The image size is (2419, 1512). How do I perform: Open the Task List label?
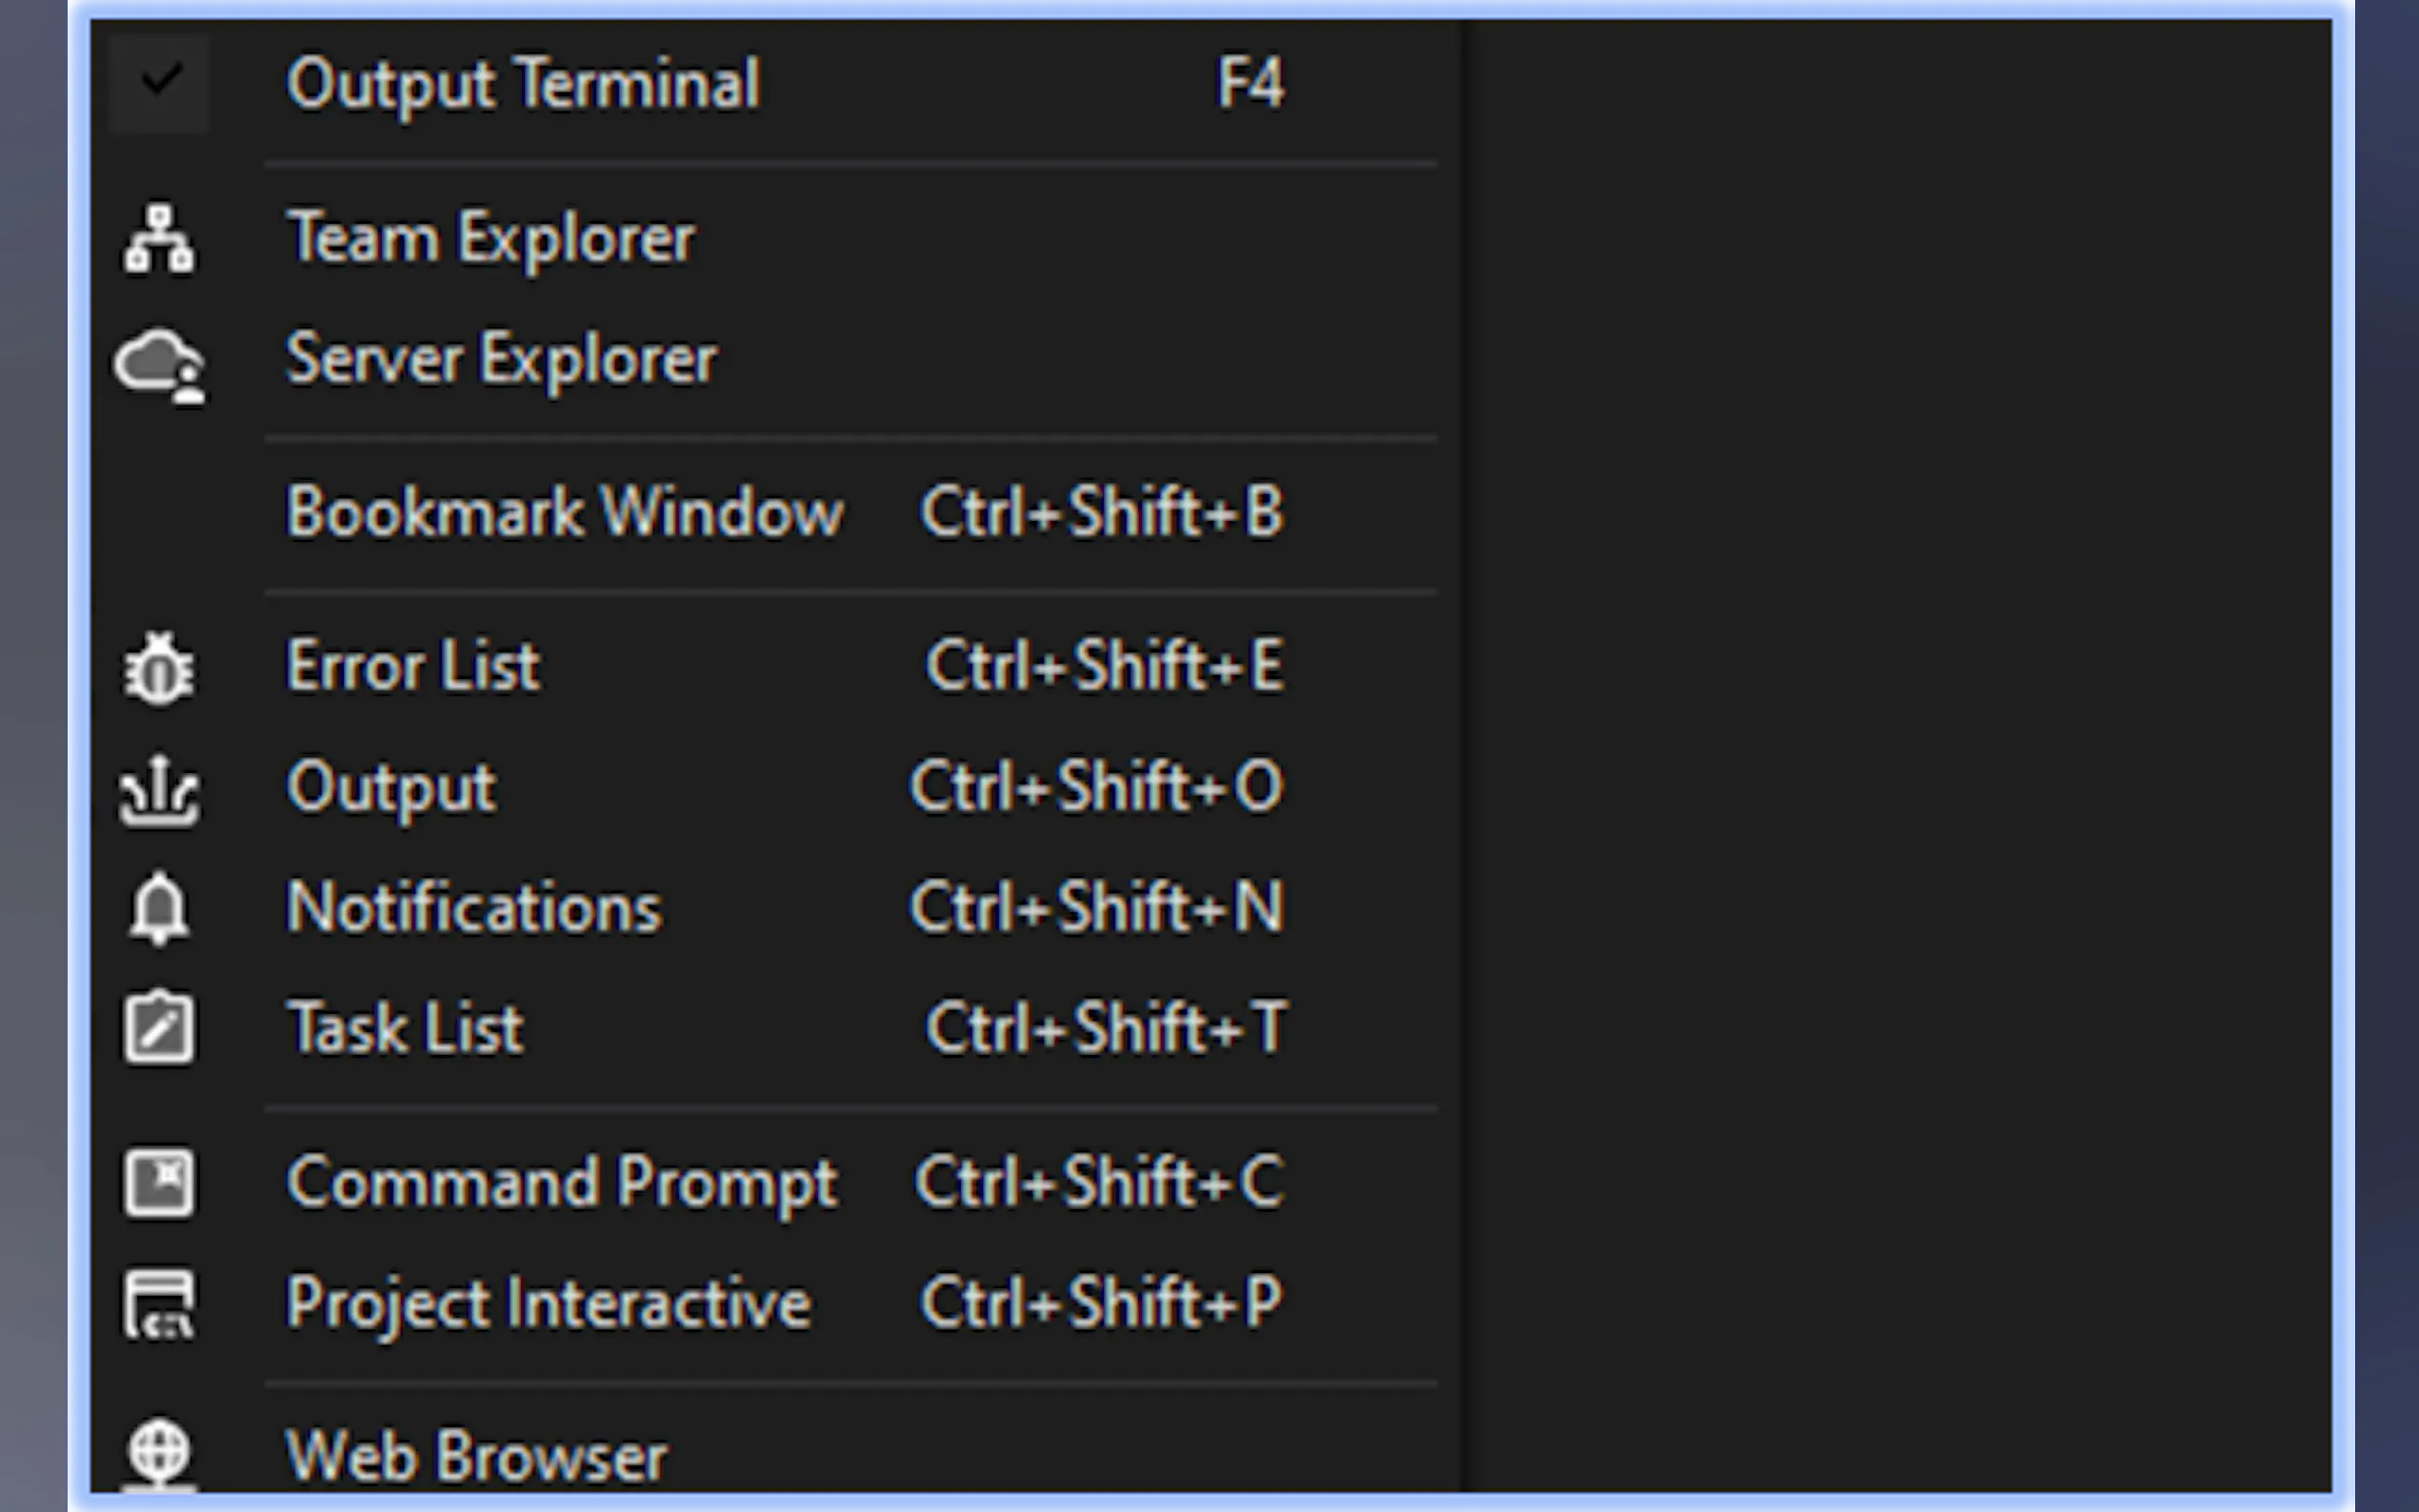point(405,1028)
